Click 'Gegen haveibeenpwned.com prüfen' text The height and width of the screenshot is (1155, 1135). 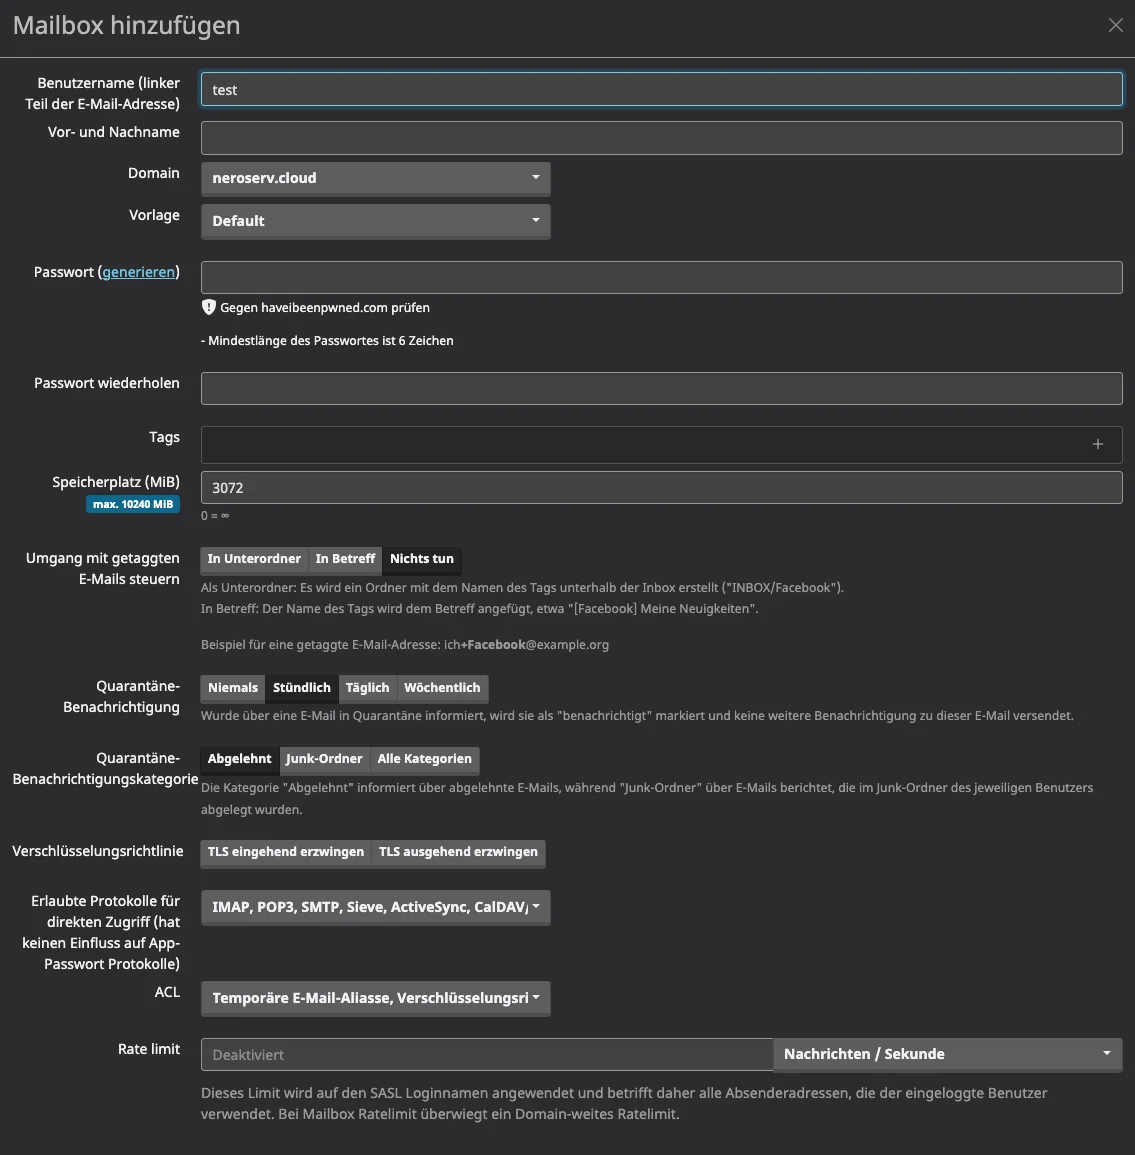(325, 308)
